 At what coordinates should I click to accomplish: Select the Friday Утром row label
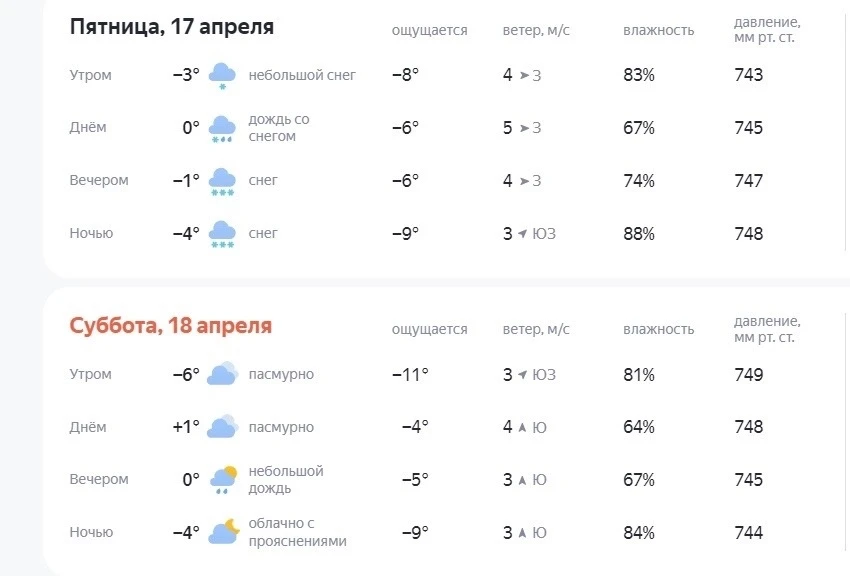91,75
